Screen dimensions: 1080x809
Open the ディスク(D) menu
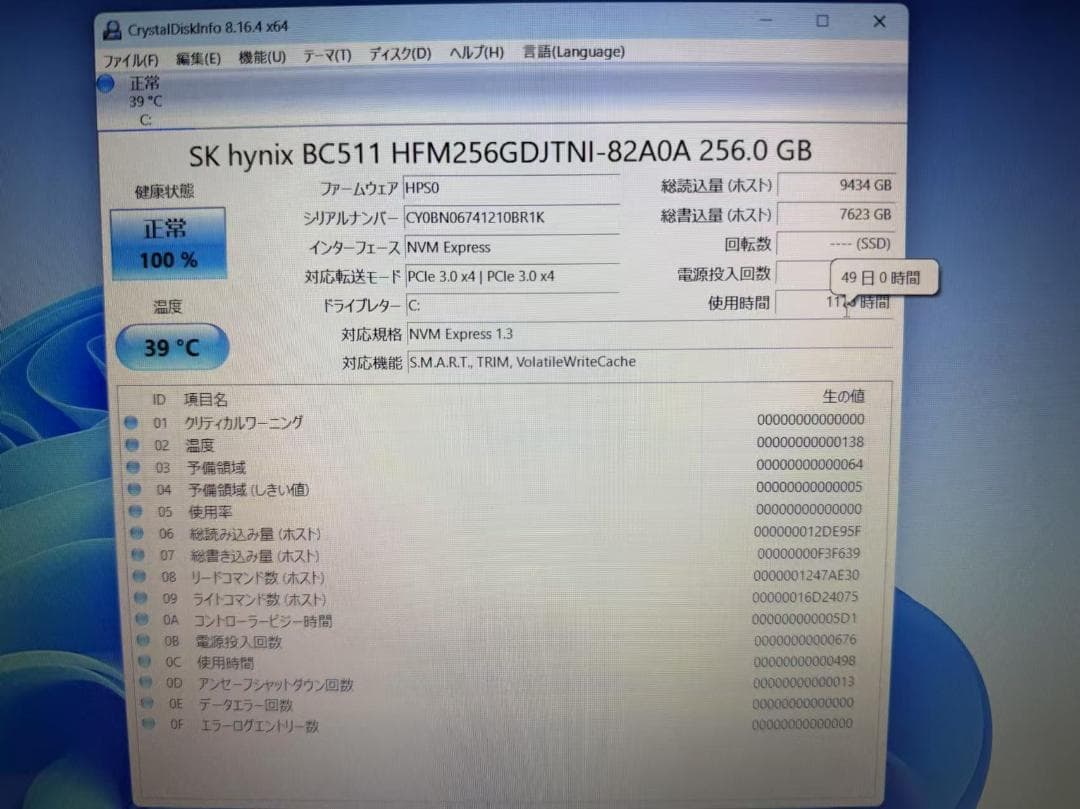coord(396,56)
